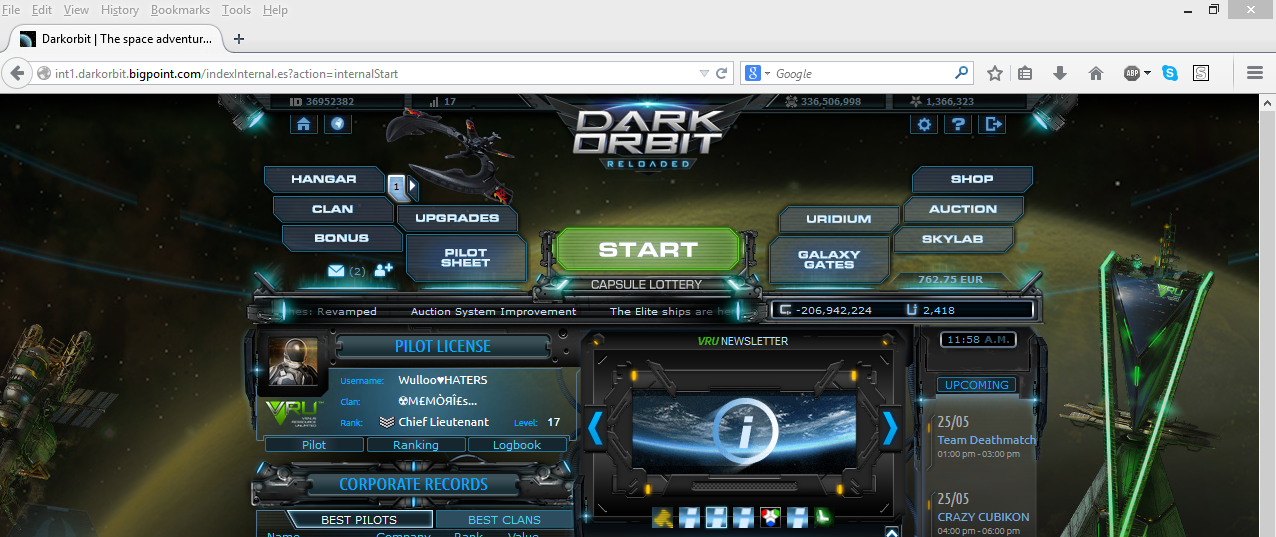Open the View menu

[x=76, y=10]
